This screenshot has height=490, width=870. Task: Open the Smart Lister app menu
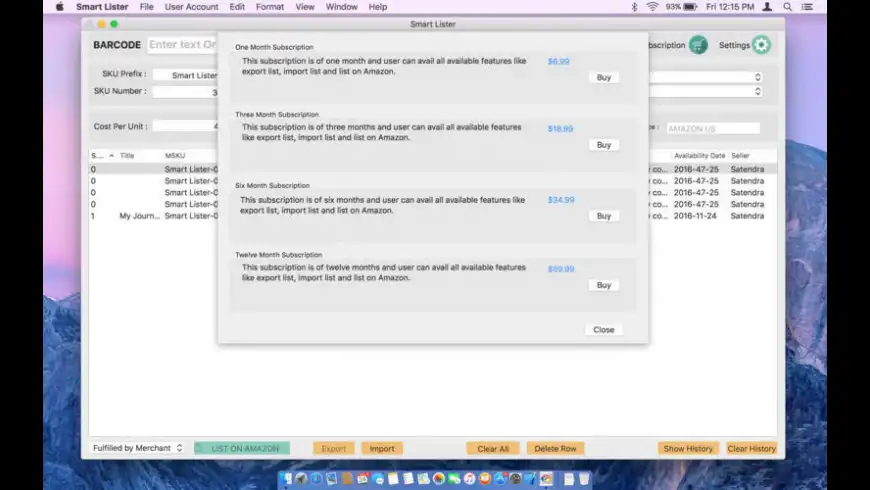pos(102,7)
